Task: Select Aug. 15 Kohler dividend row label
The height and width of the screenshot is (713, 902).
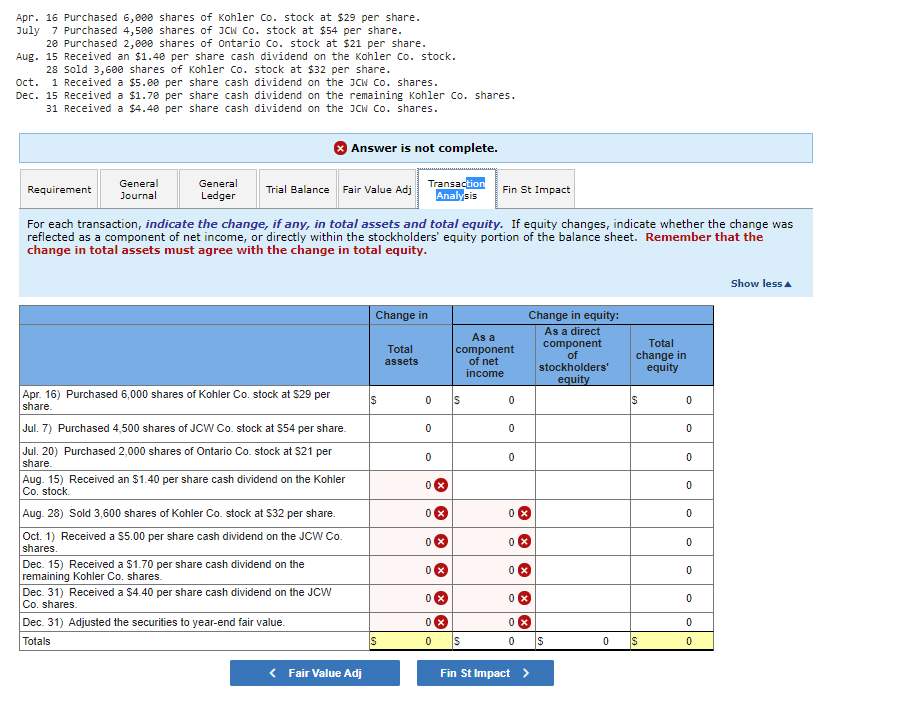Action: [194, 485]
